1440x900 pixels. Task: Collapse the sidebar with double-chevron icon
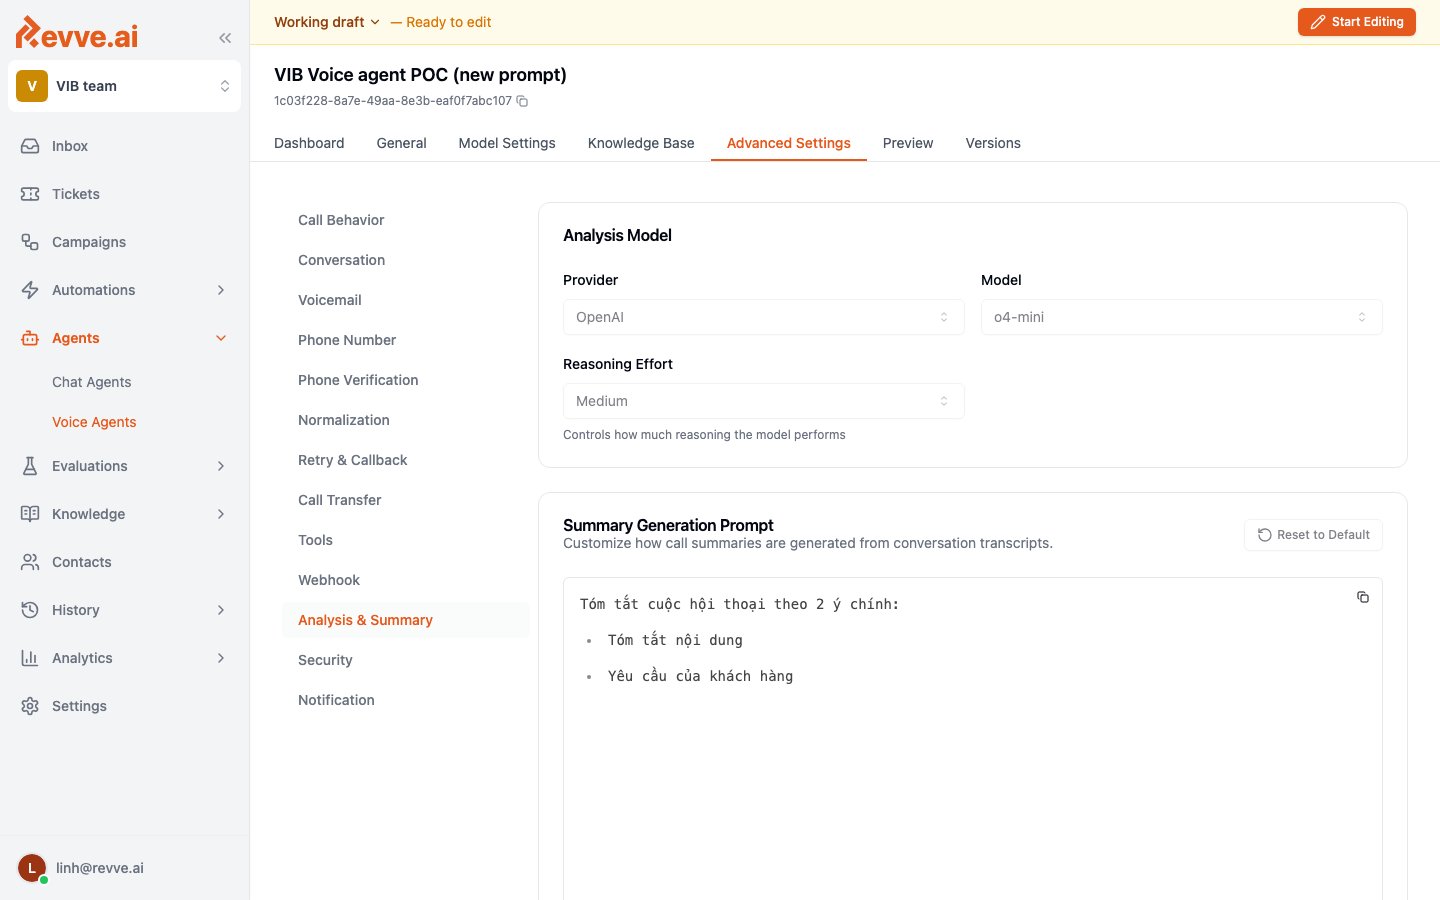point(225,38)
